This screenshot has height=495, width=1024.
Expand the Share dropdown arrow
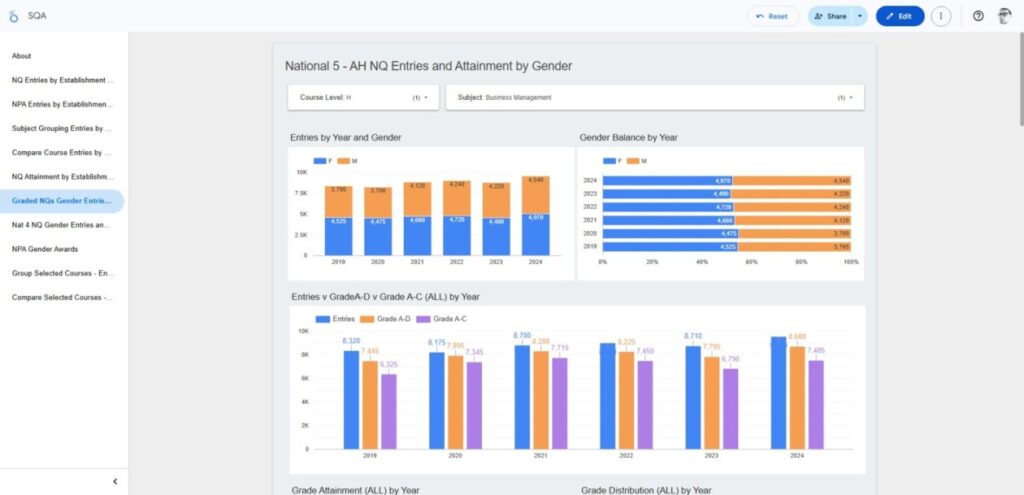[860, 16]
